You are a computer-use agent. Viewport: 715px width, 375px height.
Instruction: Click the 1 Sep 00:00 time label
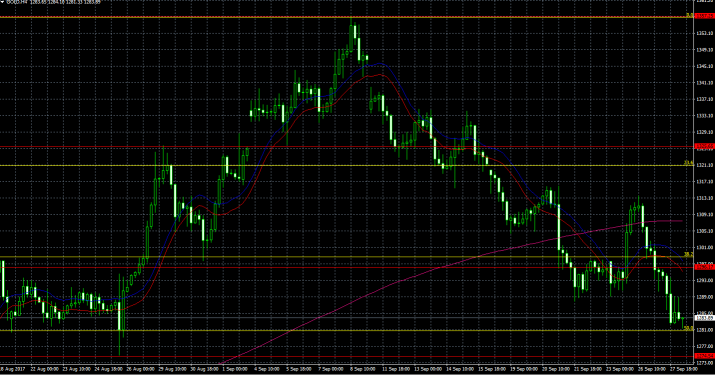click(235, 369)
